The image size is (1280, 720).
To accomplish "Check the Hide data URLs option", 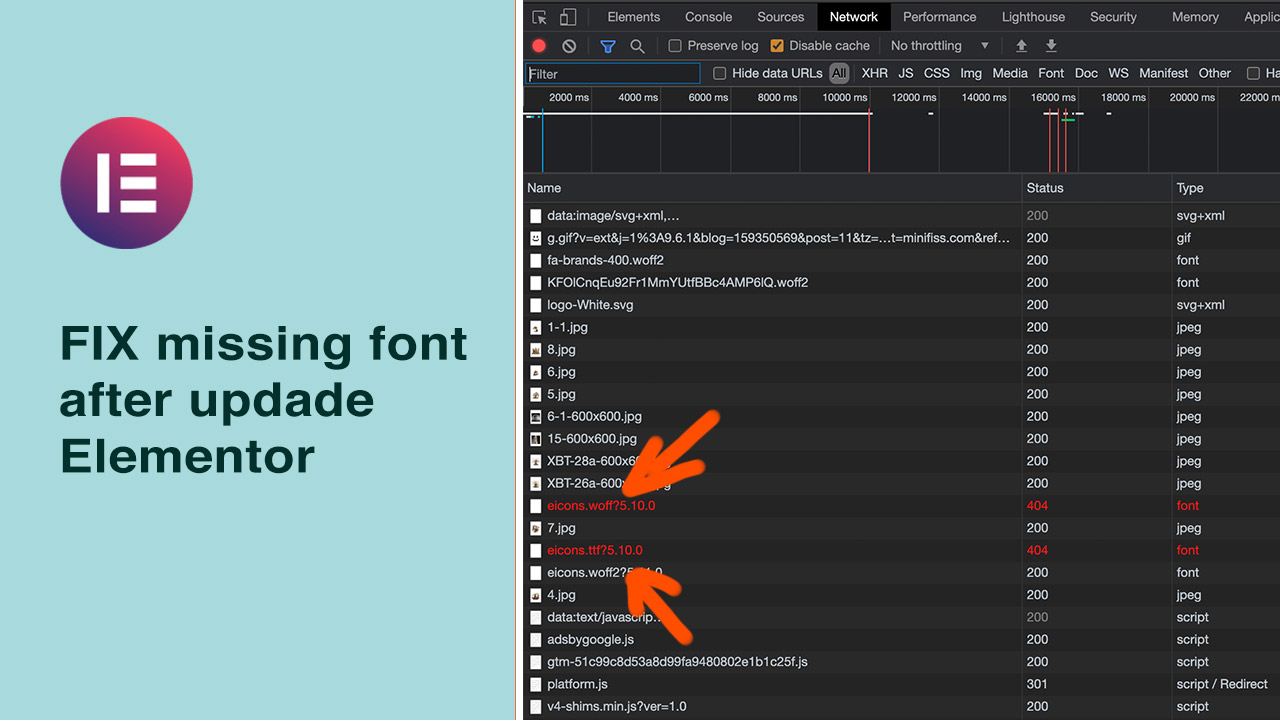I will 719,73.
